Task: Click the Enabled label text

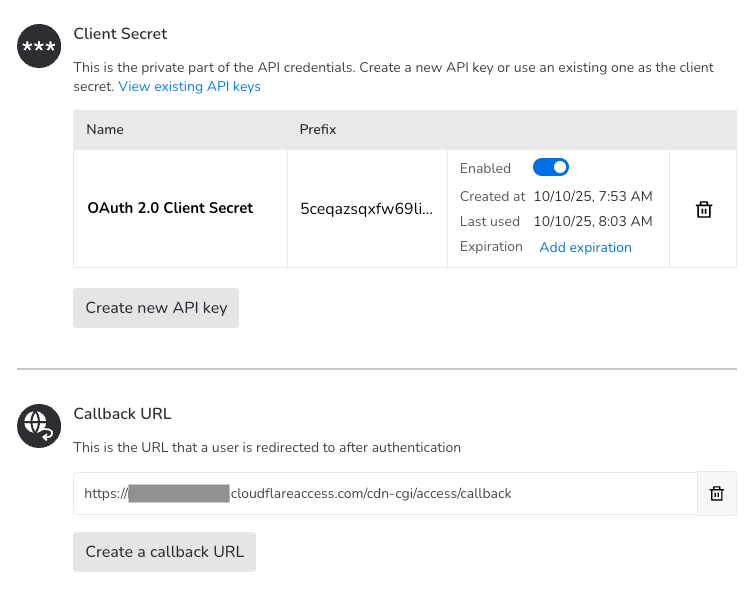Action: point(485,169)
